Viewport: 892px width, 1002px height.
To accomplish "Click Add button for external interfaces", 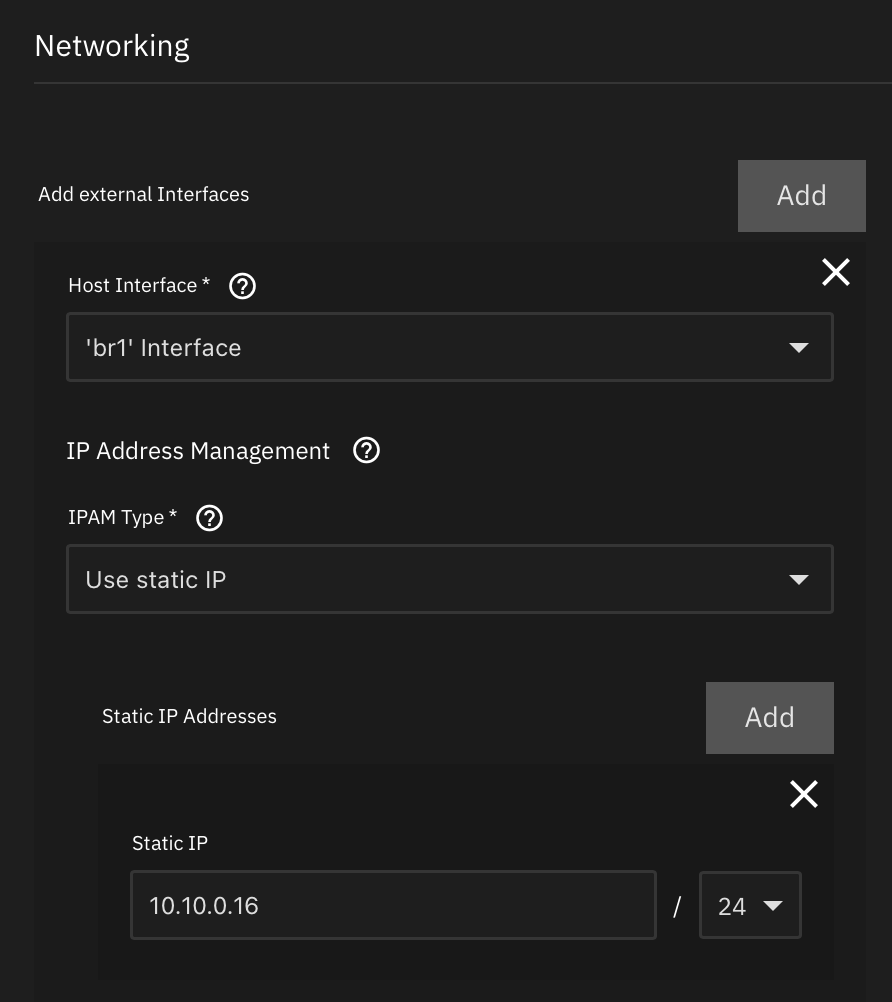I will point(801,196).
